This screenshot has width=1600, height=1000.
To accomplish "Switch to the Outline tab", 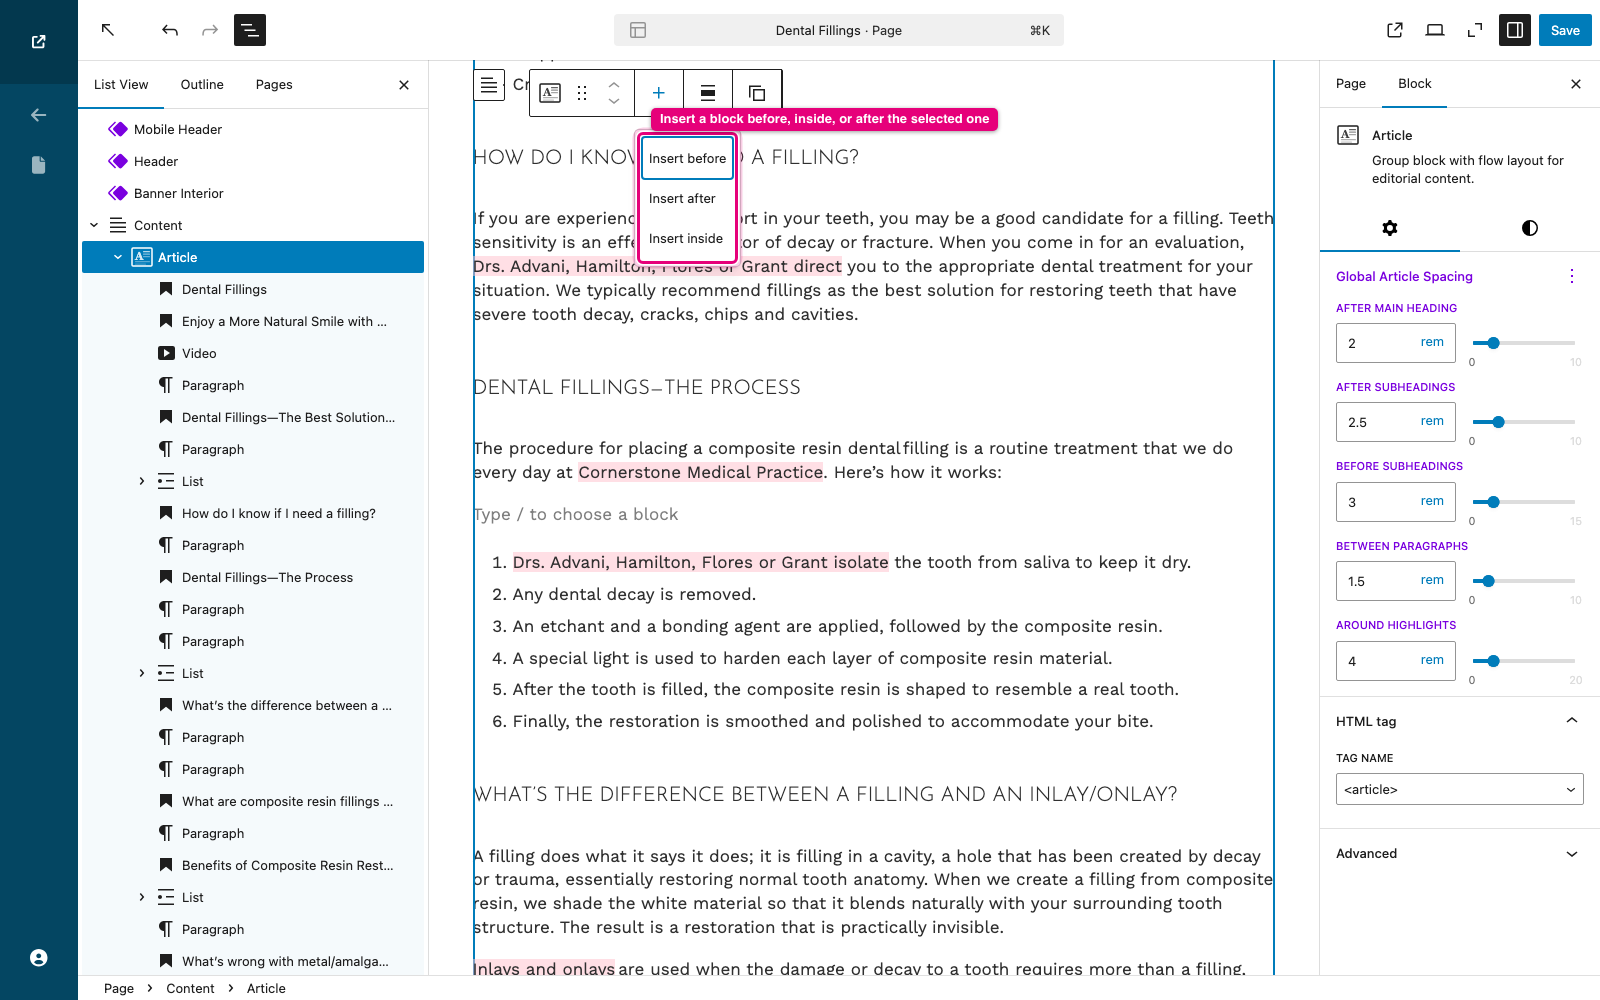I will pos(202,85).
